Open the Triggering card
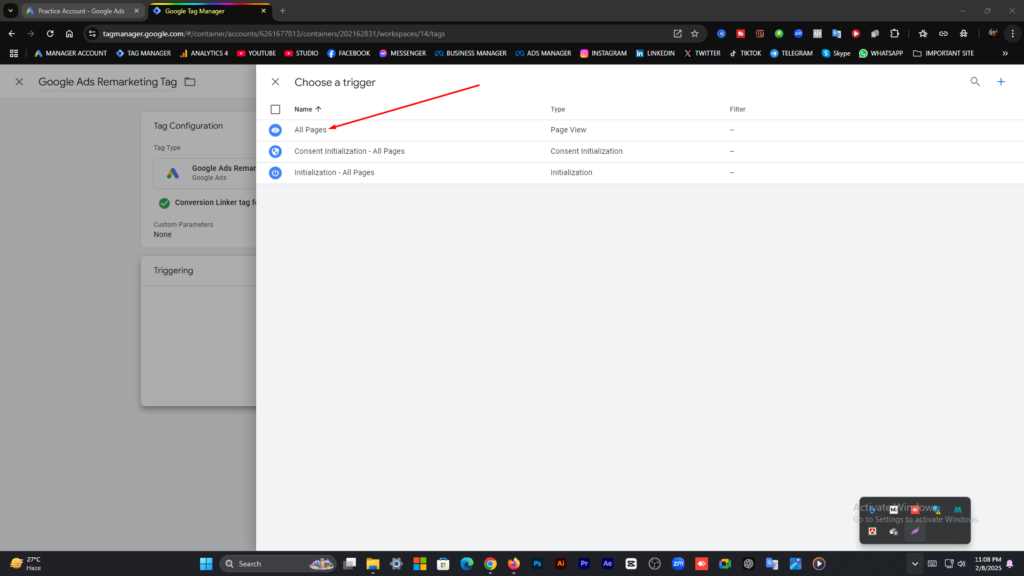 [199, 331]
